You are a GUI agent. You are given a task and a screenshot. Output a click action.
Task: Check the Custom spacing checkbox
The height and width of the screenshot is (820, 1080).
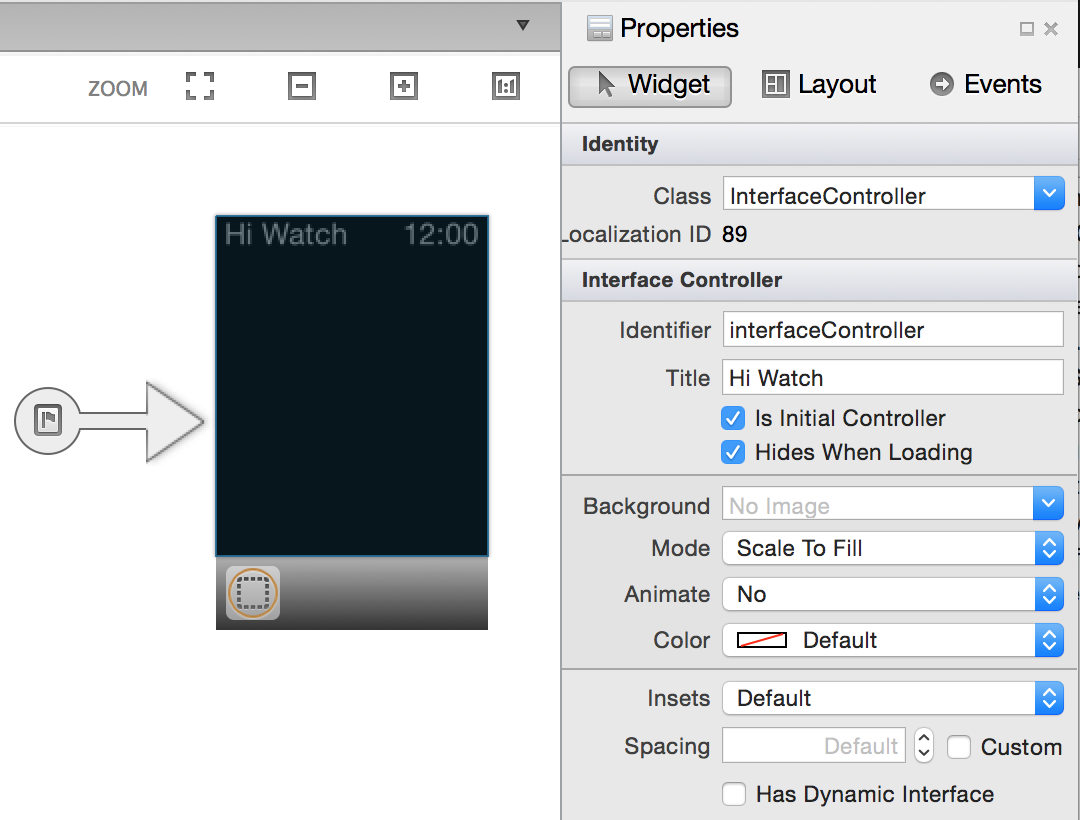(x=959, y=747)
